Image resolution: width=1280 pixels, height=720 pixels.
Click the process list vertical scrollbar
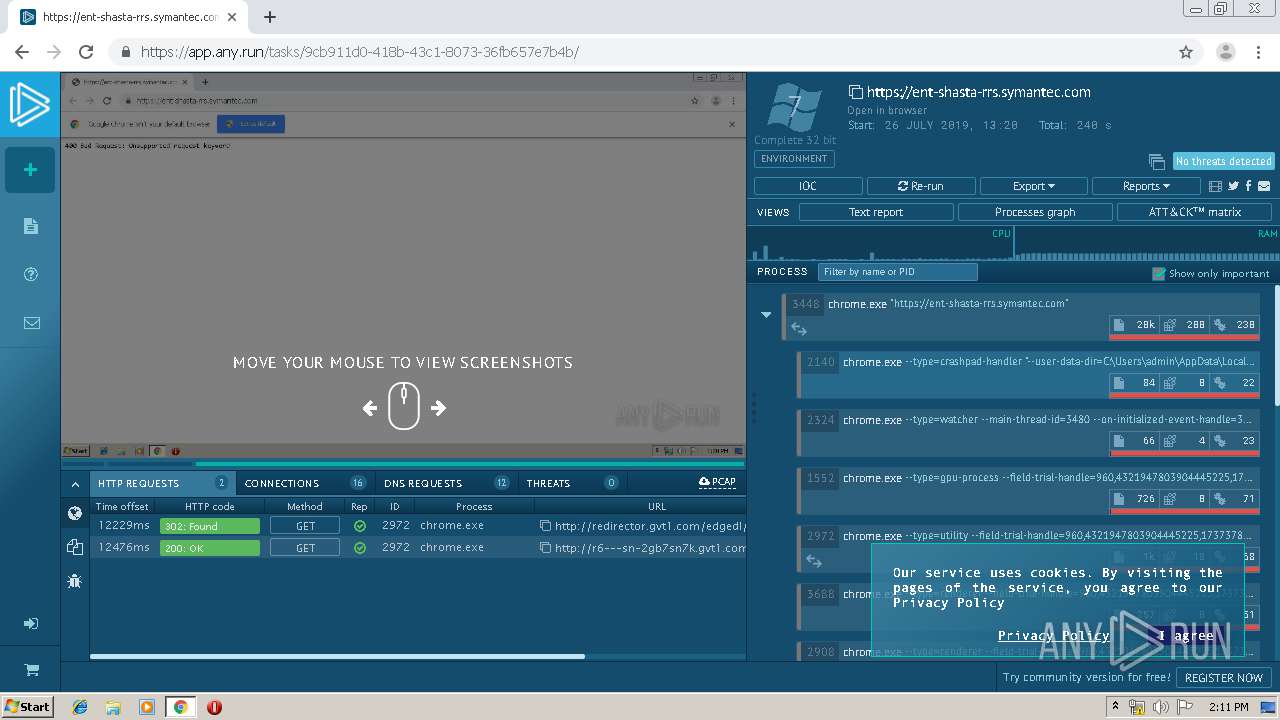click(x=1276, y=345)
